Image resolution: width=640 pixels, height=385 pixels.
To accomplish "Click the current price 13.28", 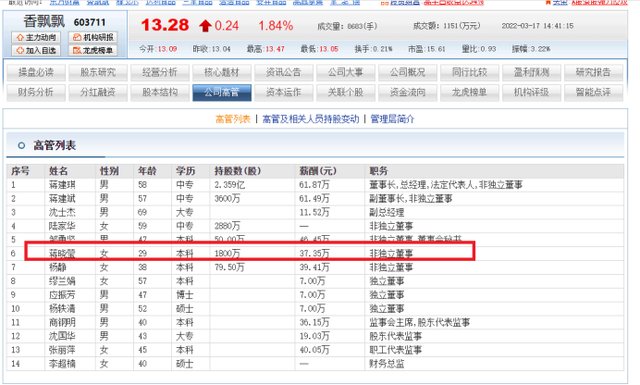I will [165, 25].
